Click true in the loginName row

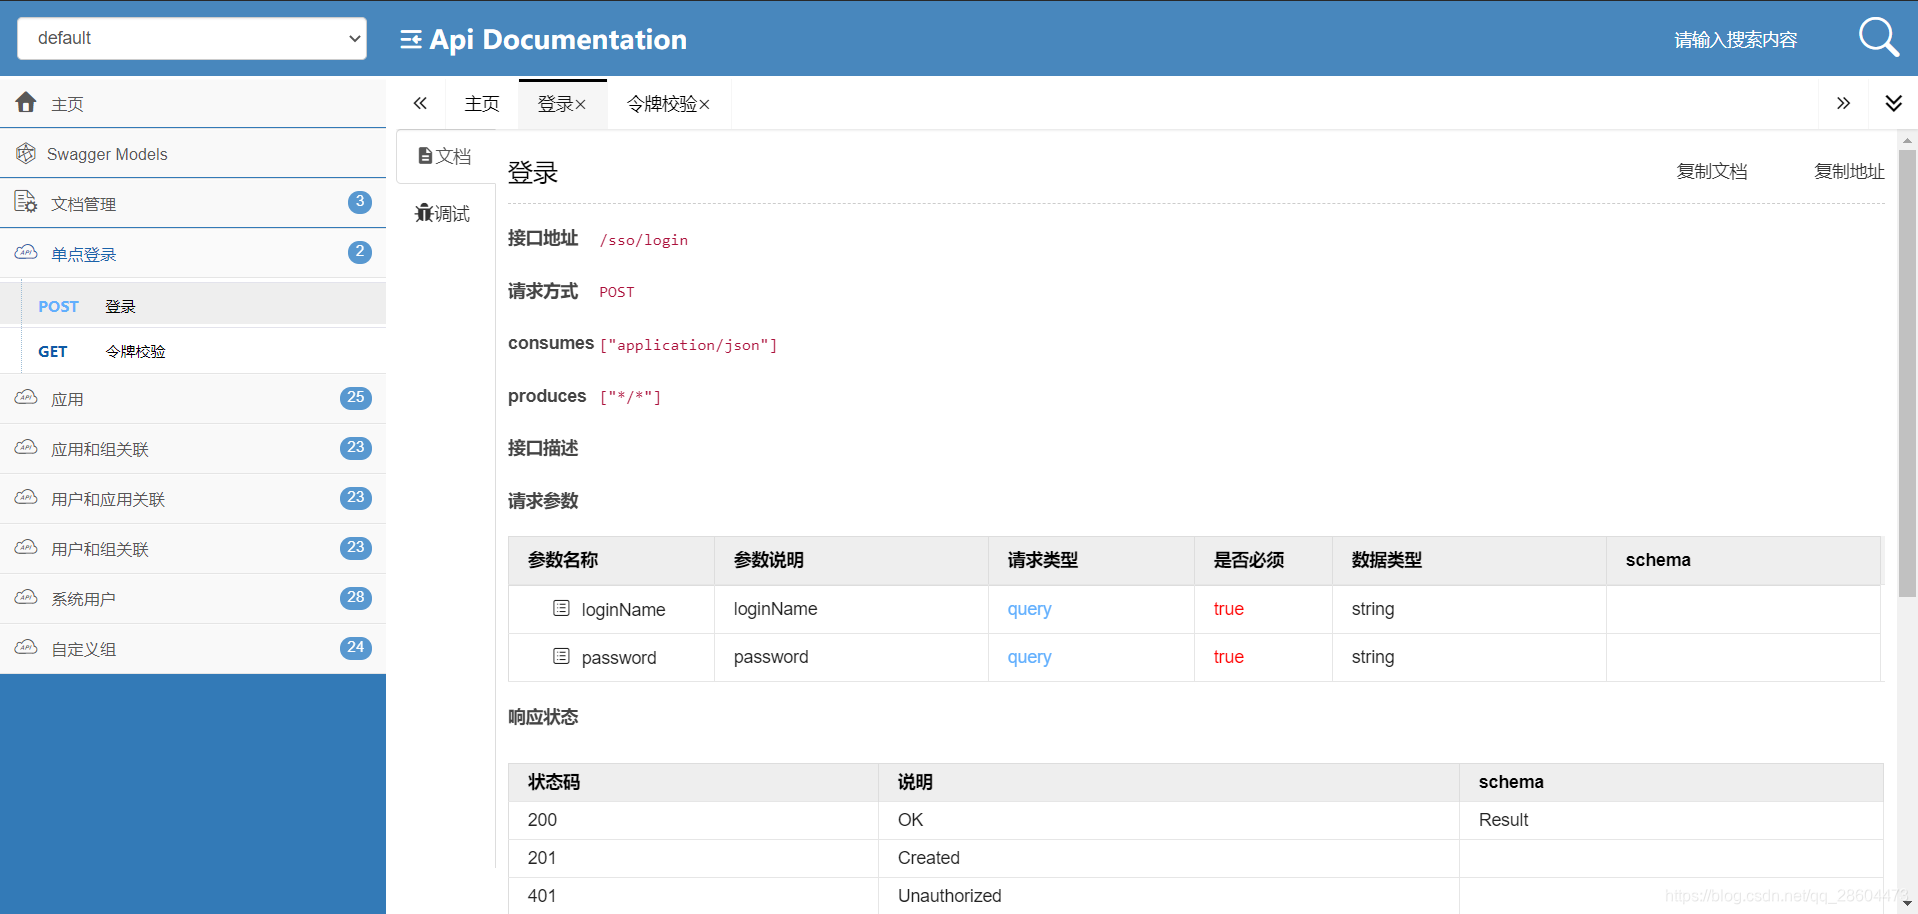pyautogui.click(x=1228, y=609)
